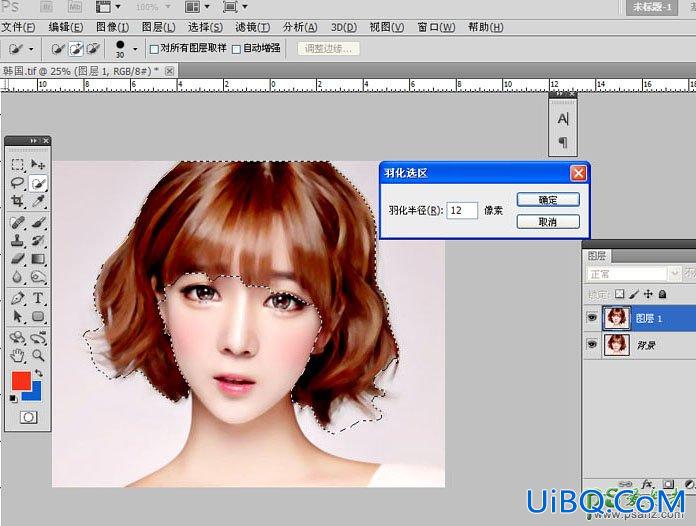Select the Dodge tool

(x=38, y=277)
